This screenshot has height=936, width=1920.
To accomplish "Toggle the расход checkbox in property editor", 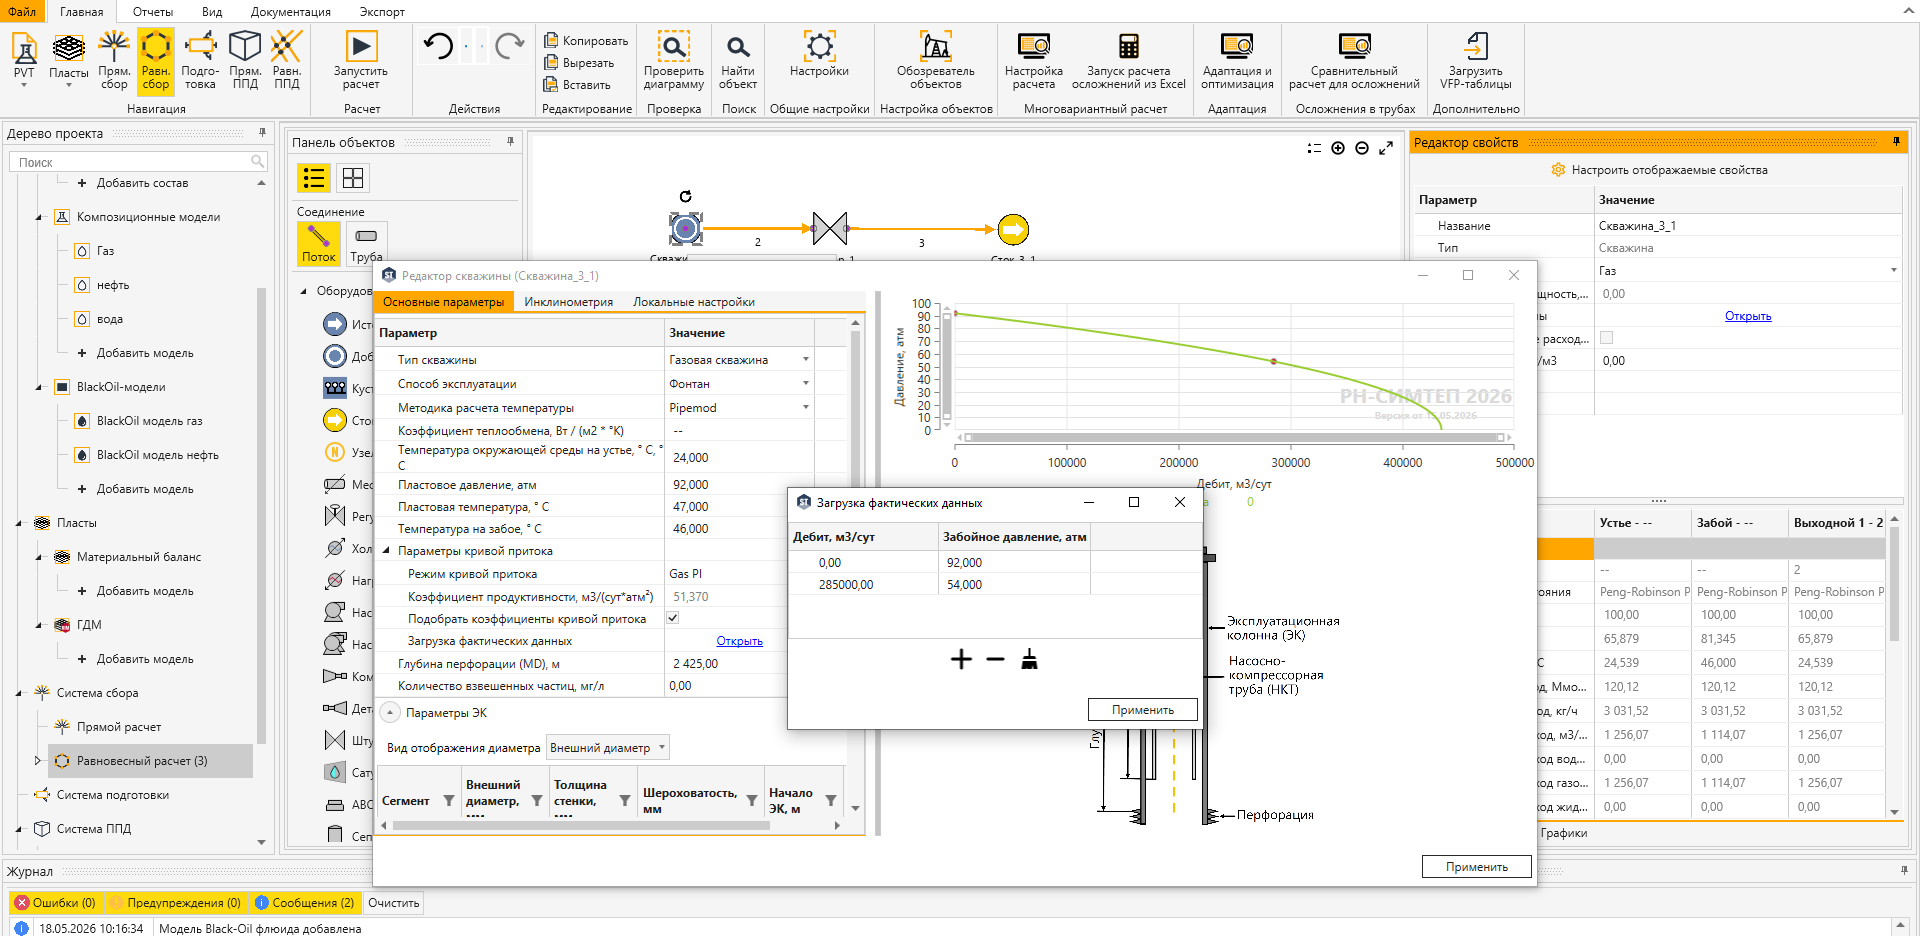I will (1606, 338).
